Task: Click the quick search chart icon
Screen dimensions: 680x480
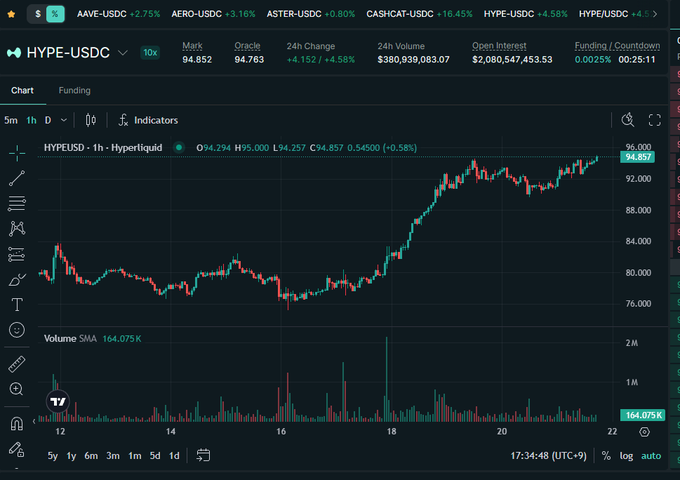Action: 628,120
